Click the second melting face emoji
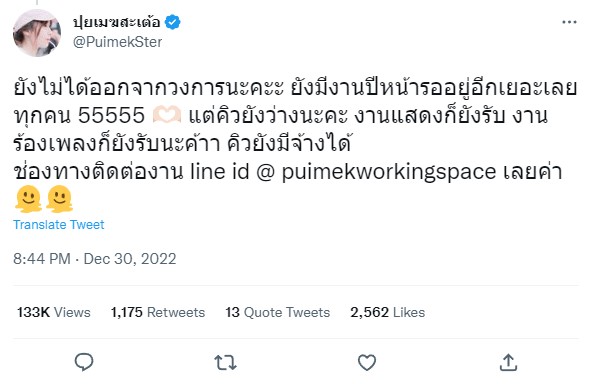 tap(59, 199)
